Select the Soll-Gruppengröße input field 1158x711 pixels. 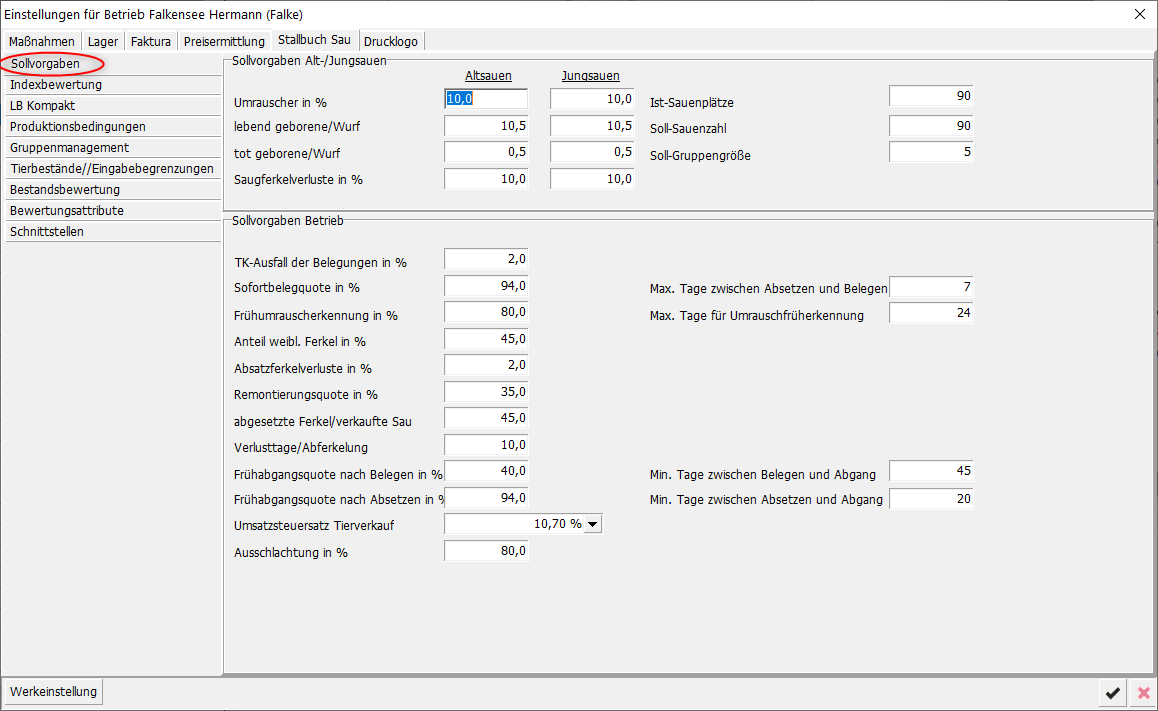pos(930,152)
